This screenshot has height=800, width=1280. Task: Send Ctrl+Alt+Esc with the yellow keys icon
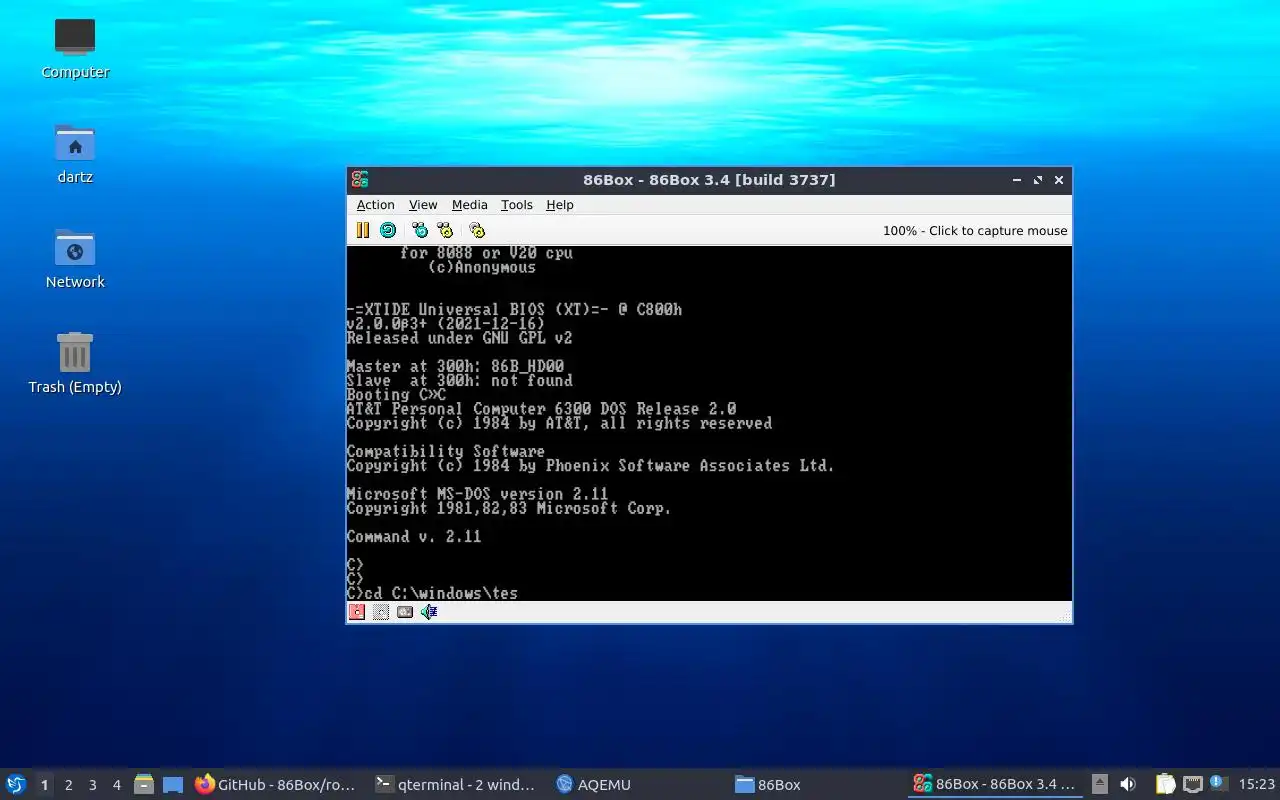pos(445,230)
